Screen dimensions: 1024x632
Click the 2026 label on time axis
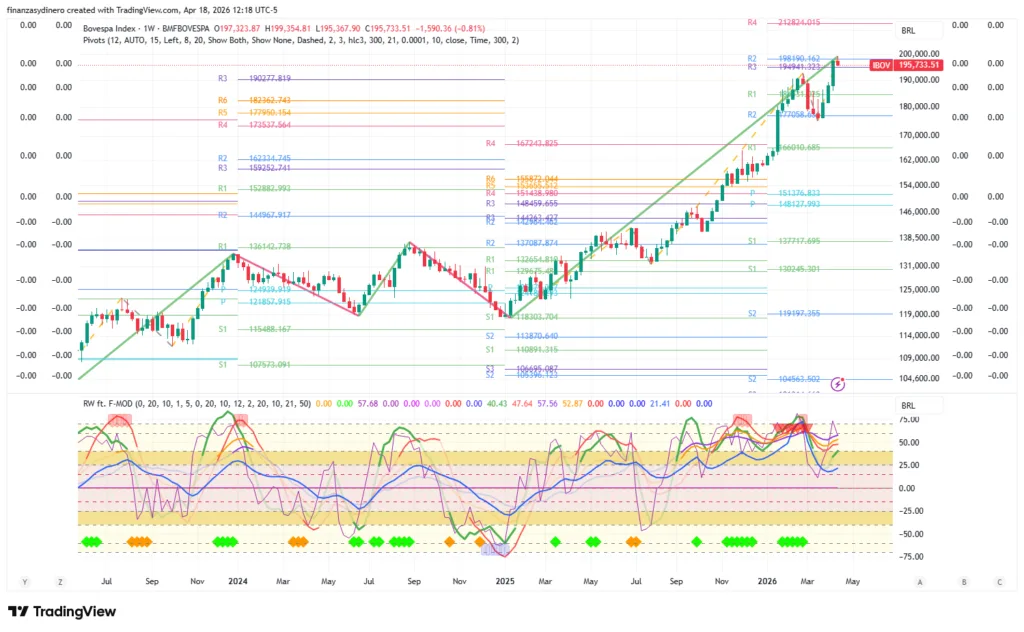tap(767, 580)
